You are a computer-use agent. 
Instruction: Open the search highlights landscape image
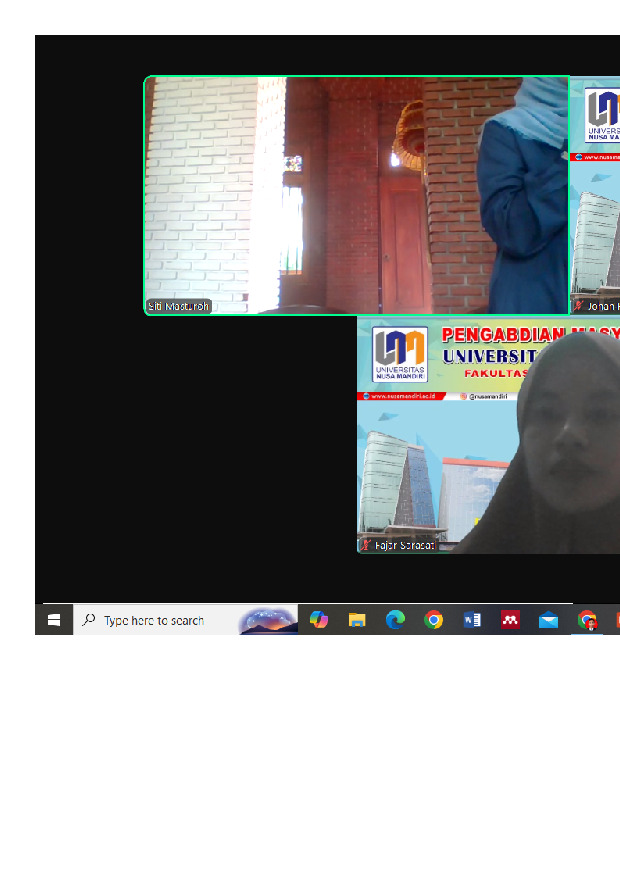pyautogui.click(x=268, y=621)
